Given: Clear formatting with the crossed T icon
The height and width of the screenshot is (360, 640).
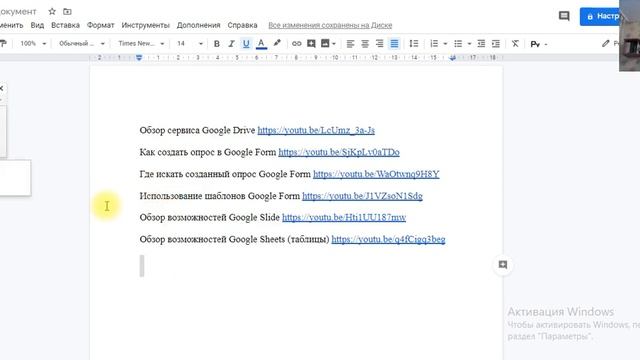Looking at the screenshot, I should coord(515,44).
